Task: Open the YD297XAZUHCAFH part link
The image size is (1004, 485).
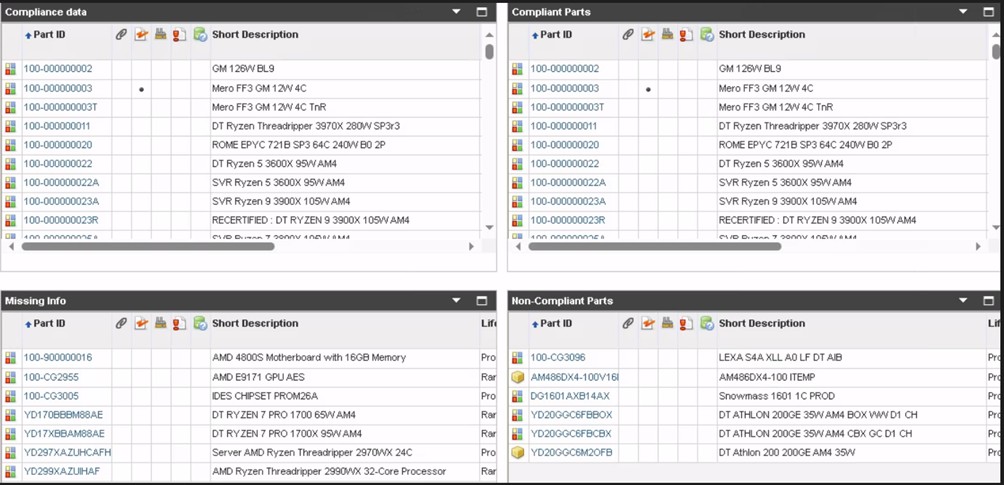Action: tap(67, 452)
